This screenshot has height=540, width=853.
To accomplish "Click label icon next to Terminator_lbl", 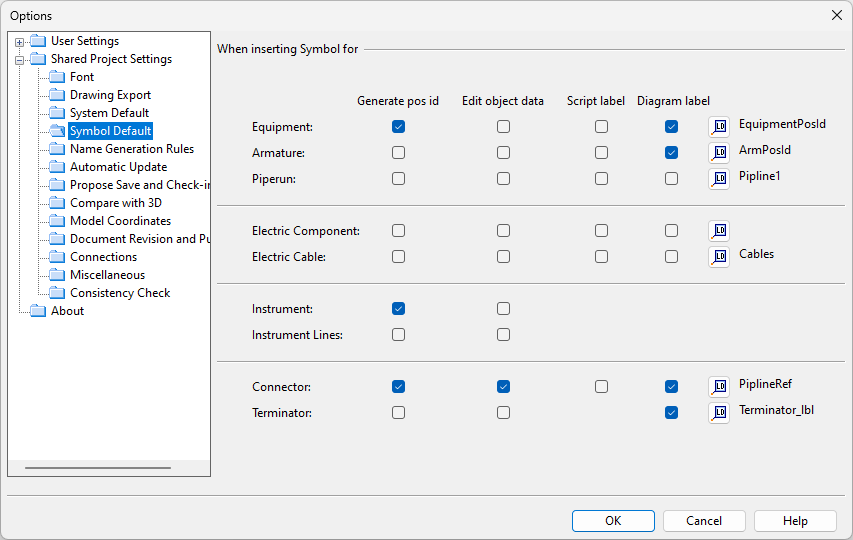I will 719,413.
